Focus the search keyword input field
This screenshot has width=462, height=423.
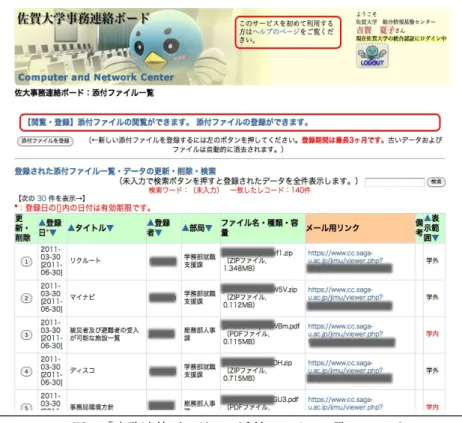pyautogui.click(x=395, y=182)
